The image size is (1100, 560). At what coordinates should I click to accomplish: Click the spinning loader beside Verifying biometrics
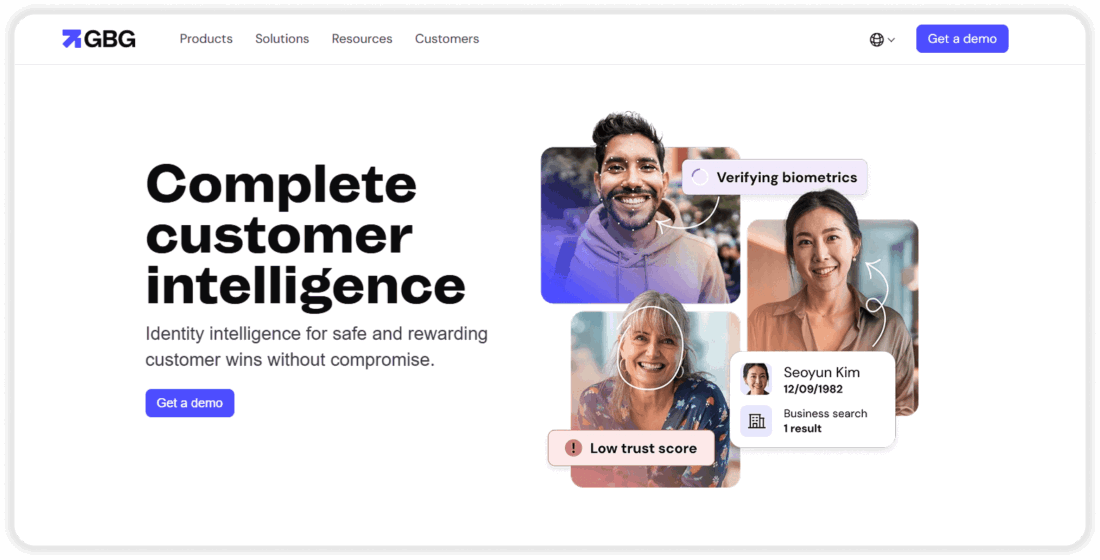(699, 177)
